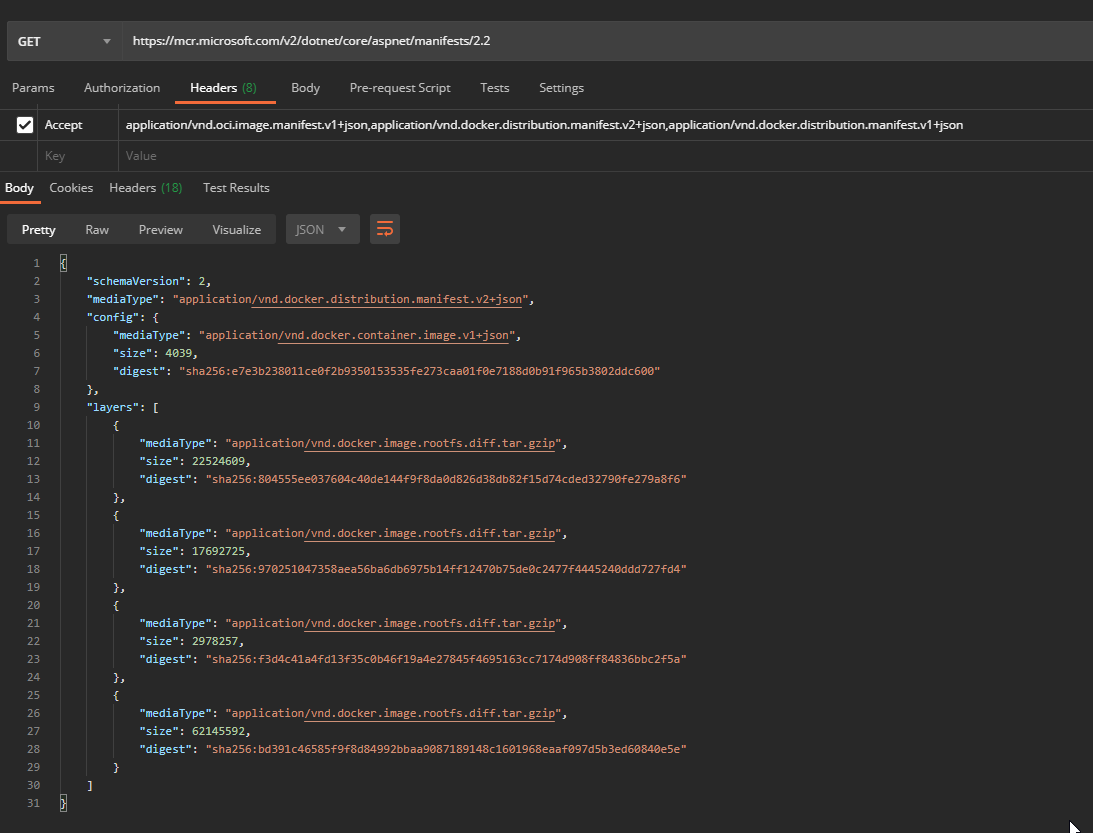1093x833 pixels.
Task: Open the GET method dropdown
Action: [x=64, y=41]
